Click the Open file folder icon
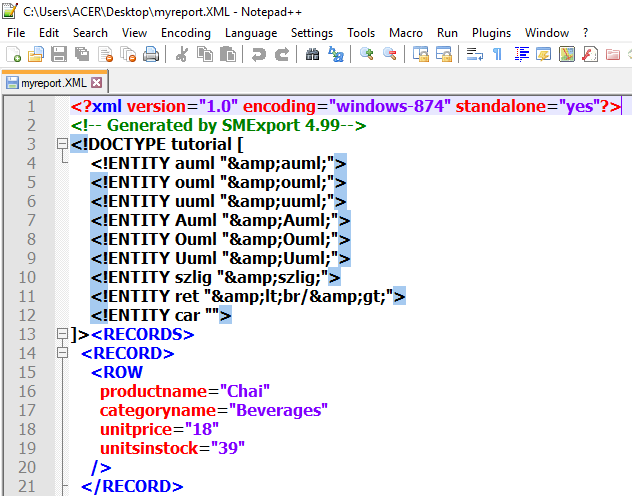632x496 pixels. tap(36, 54)
